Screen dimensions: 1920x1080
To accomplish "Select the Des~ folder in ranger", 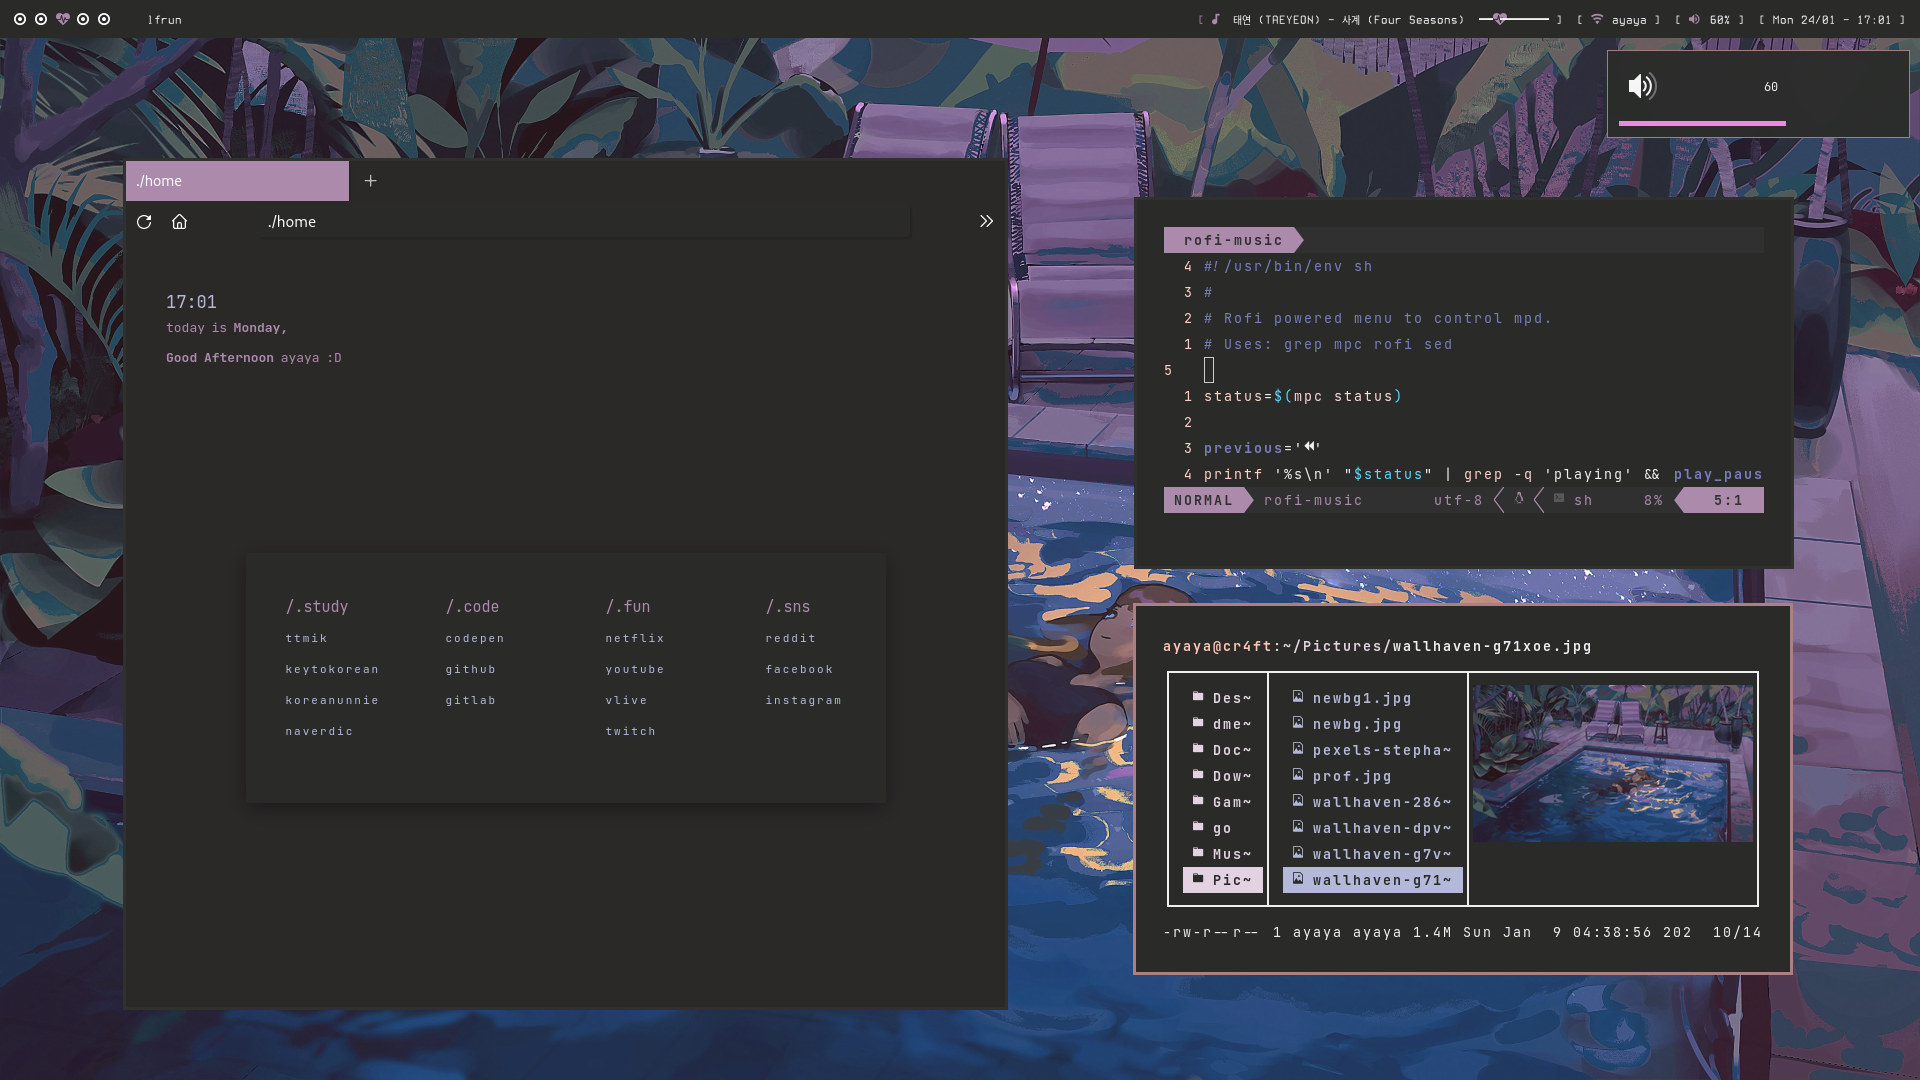I will click(x=1222, y=698).
